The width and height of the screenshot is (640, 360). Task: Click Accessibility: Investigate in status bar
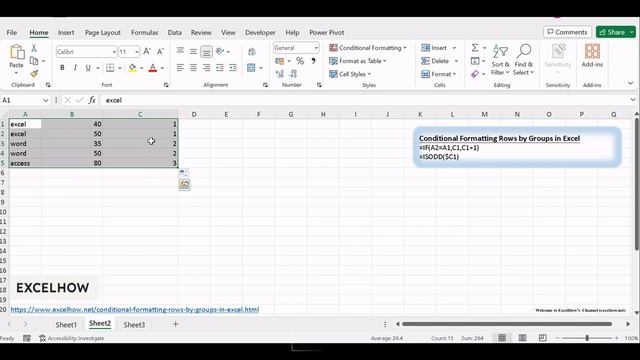point(72,338)
